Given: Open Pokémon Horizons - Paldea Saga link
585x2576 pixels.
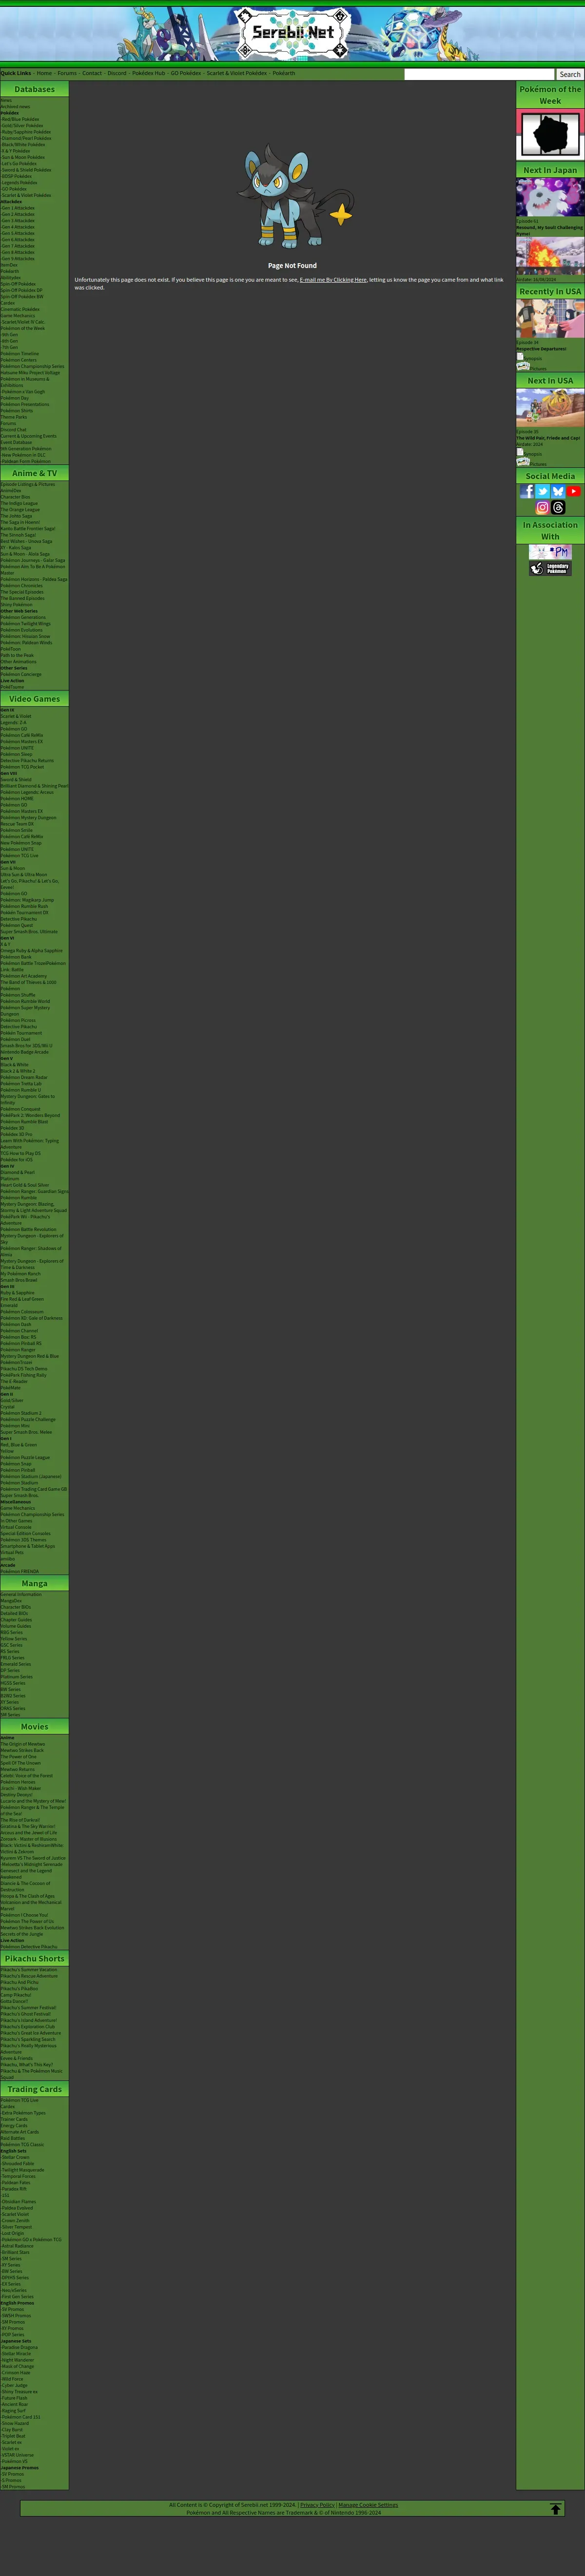Looking at the screenshot, I should [34, 579].
